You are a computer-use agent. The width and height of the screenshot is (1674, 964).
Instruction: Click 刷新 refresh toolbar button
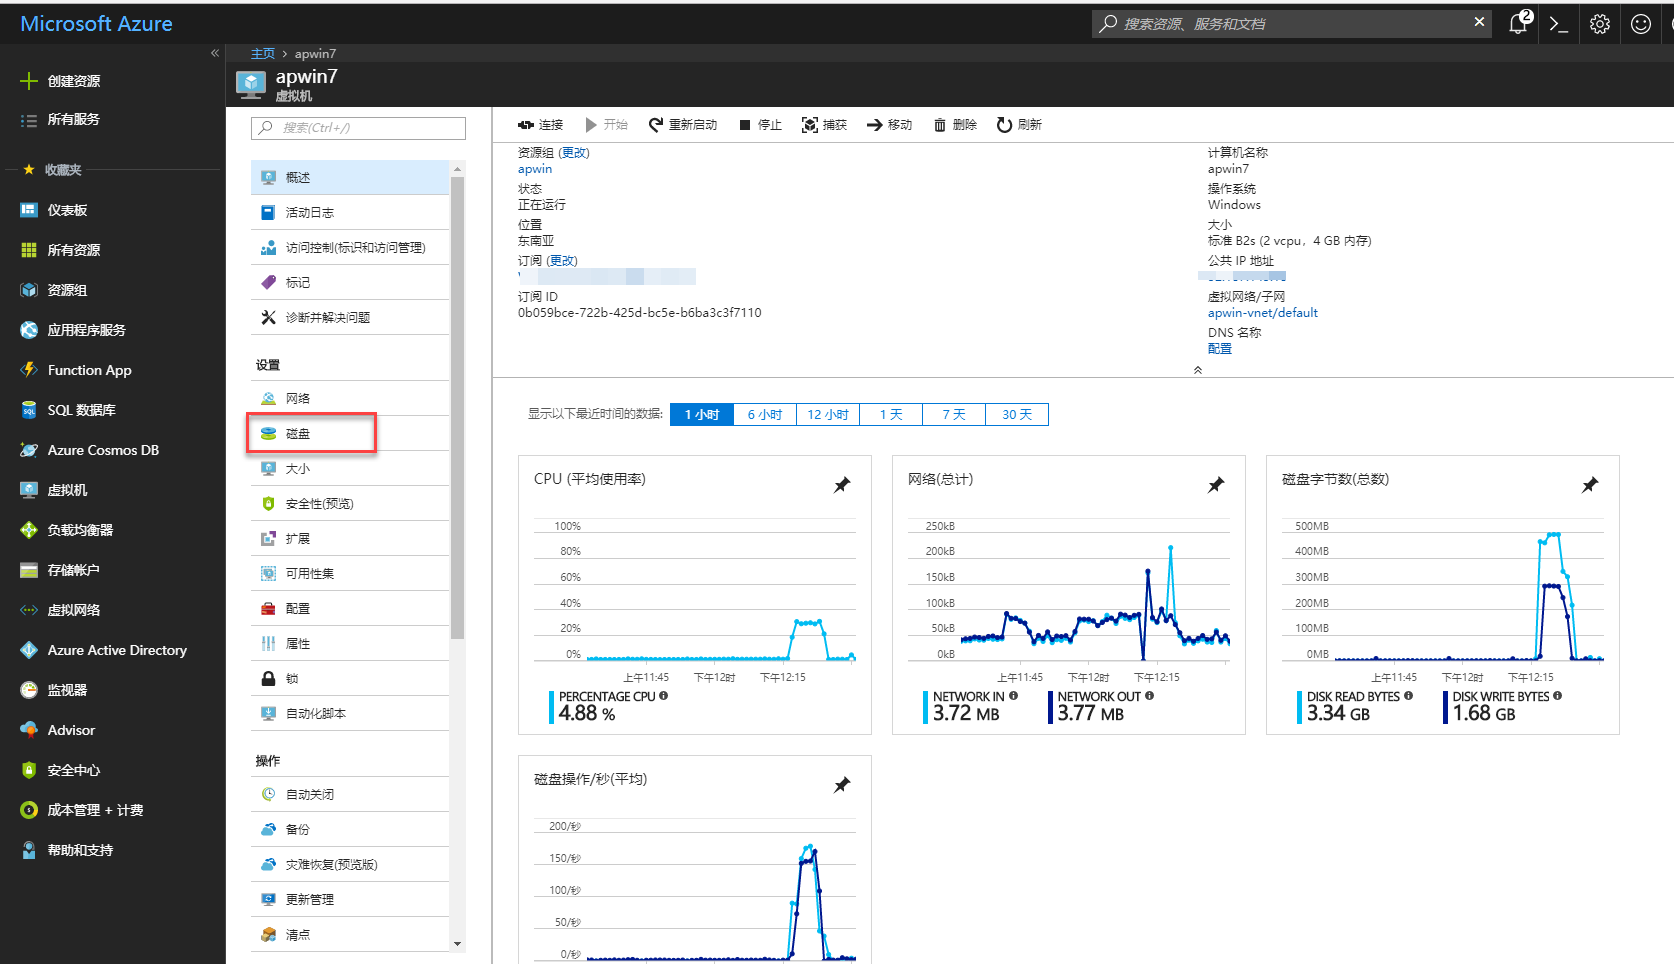point(1019,125)
